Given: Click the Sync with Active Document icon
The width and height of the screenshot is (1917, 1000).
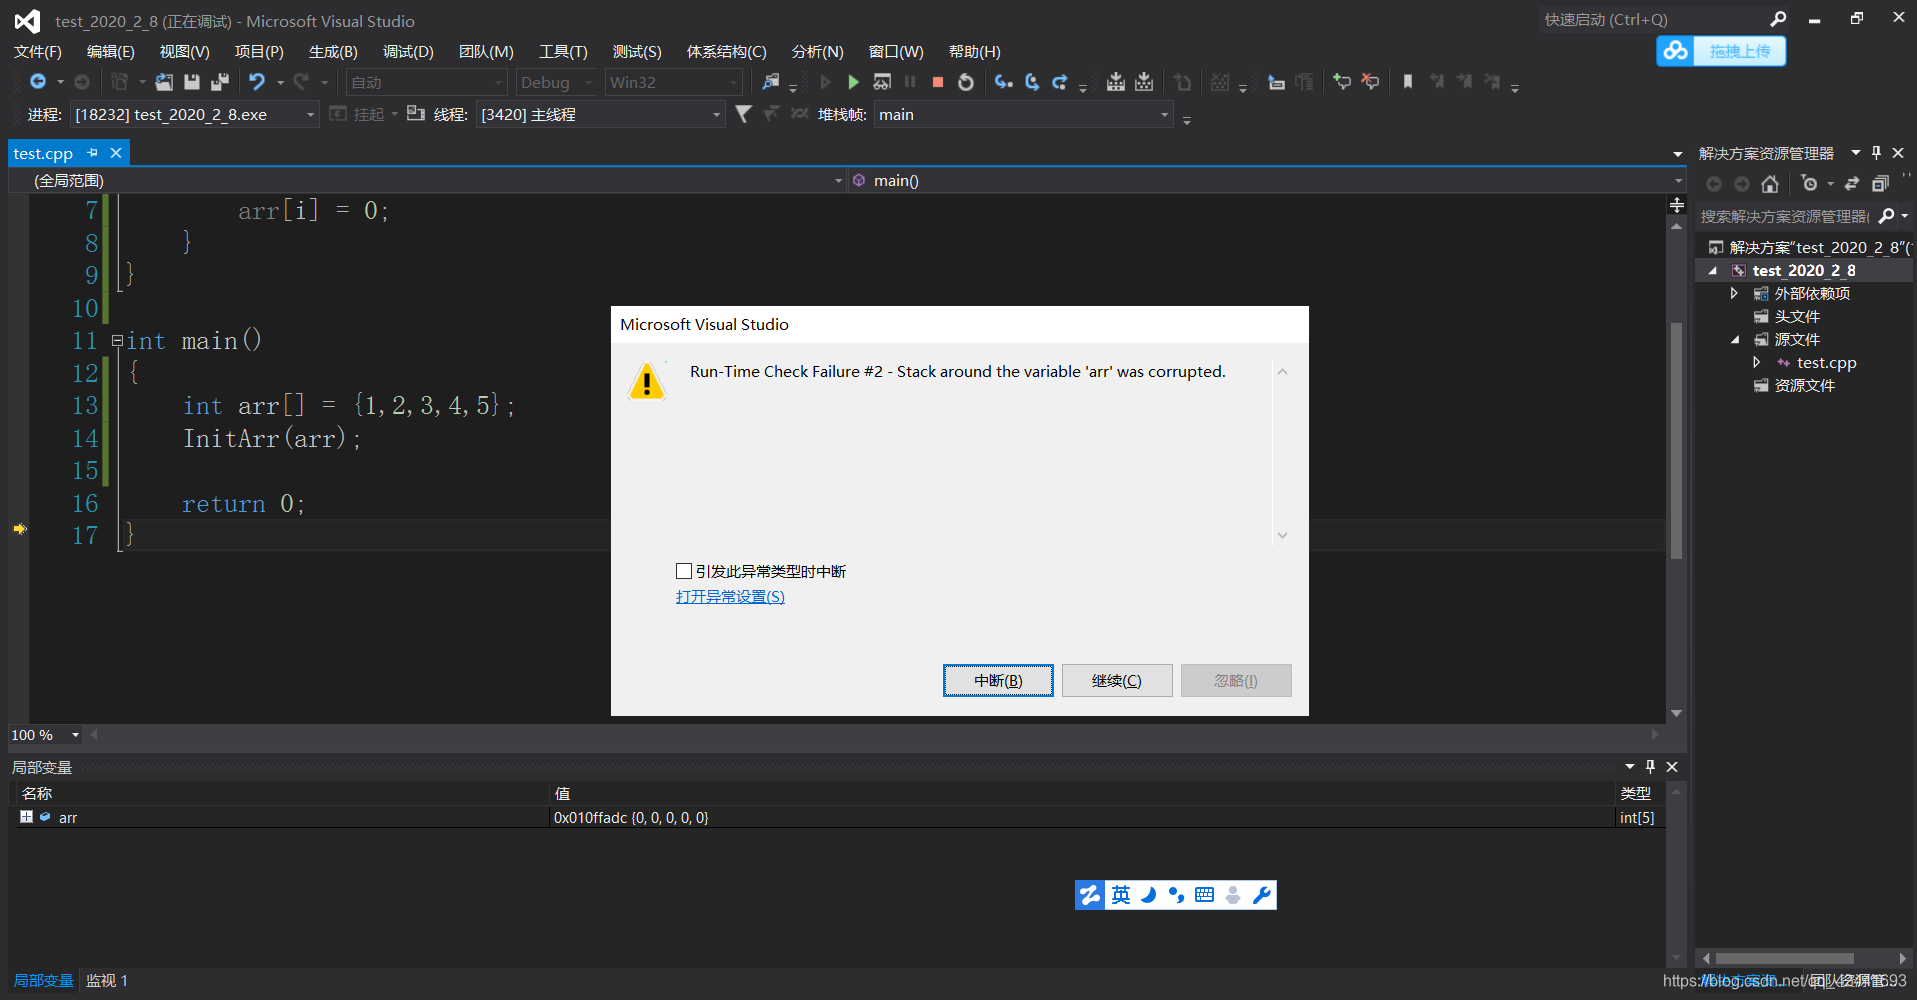Looking at the screenshot, I should coord(1852,184).
